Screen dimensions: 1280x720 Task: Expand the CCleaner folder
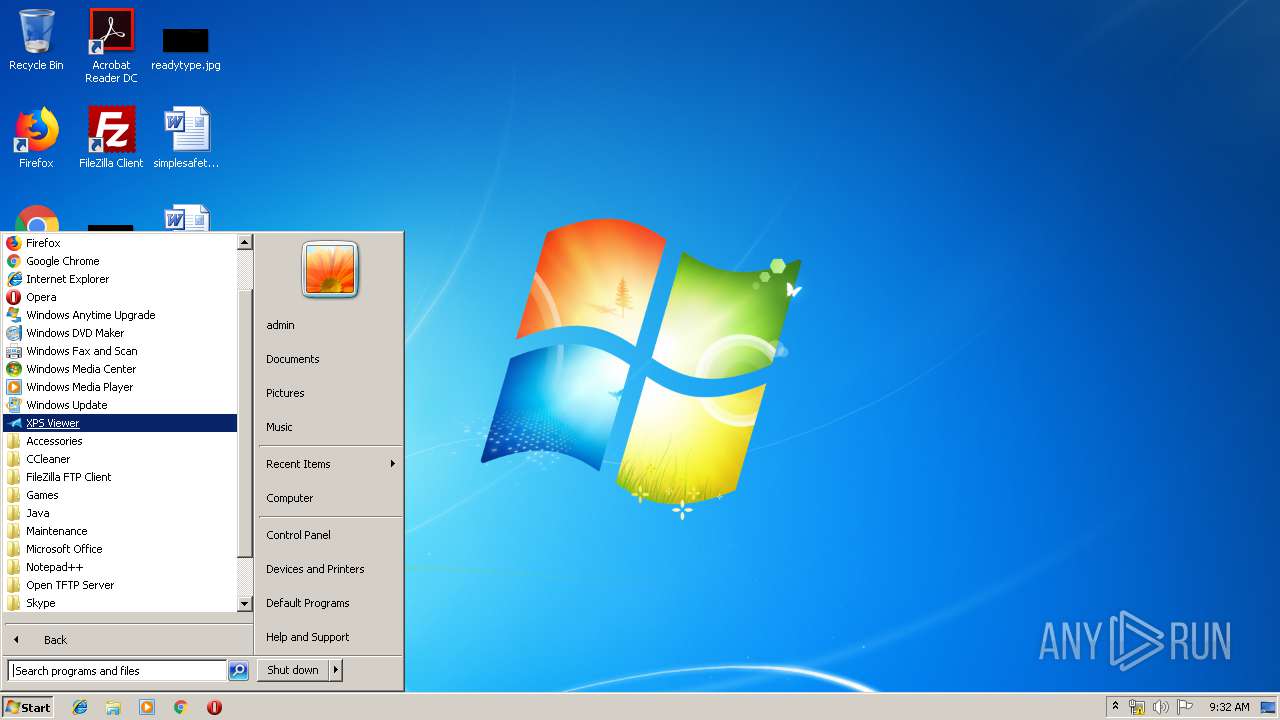pos(120,459)
